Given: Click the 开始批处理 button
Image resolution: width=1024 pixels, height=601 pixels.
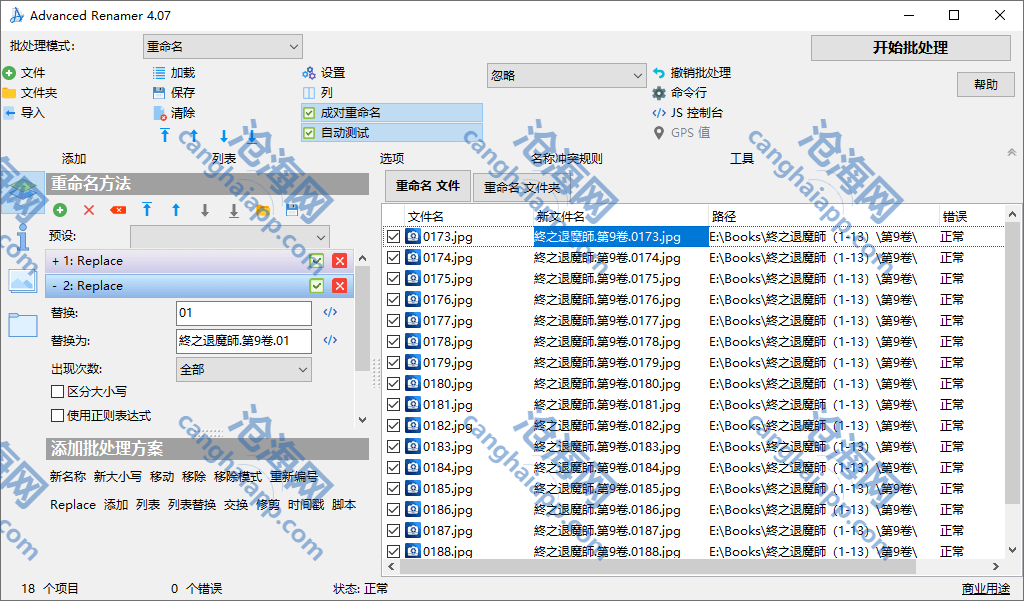Looking at the screenshot, I should (910, 48).
